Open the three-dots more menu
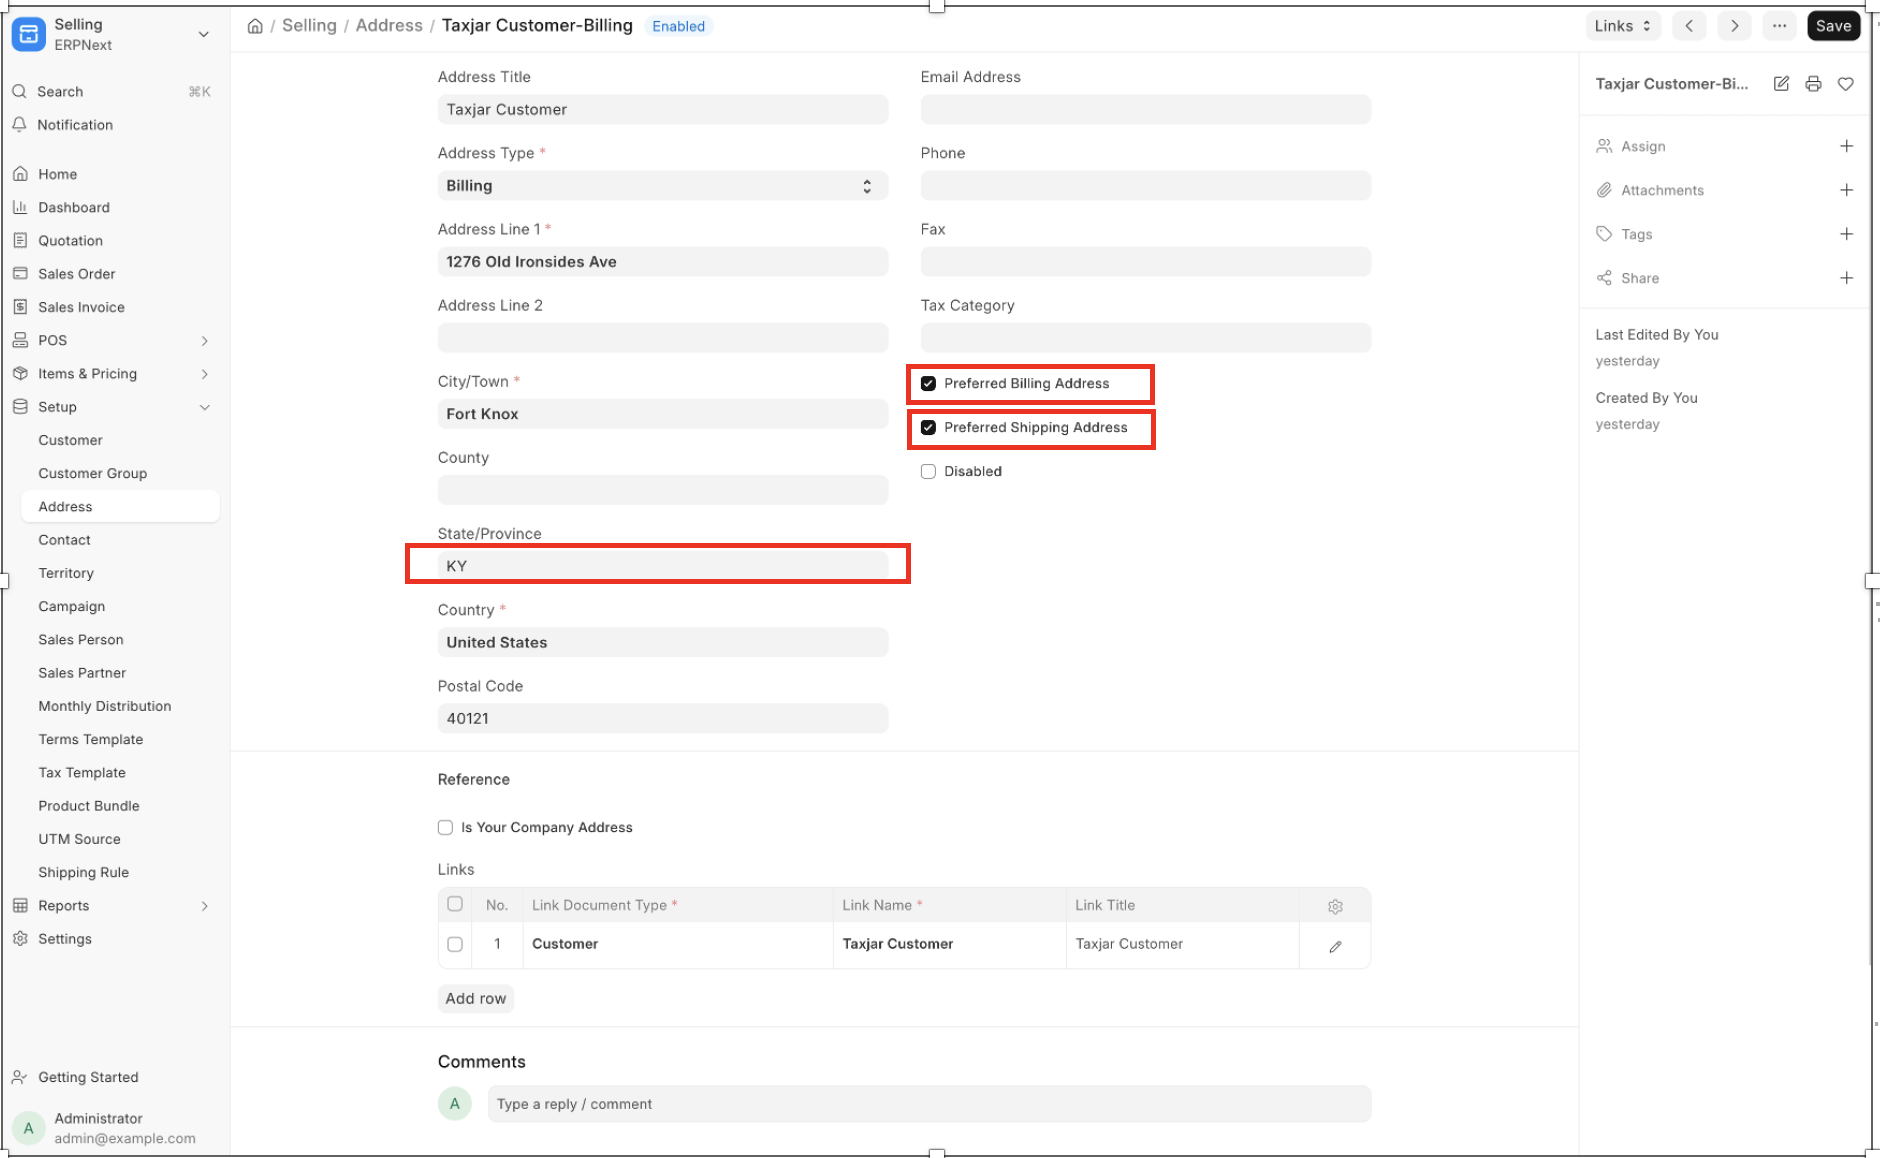The image size is (1880, 1158). pos(1779,26)
